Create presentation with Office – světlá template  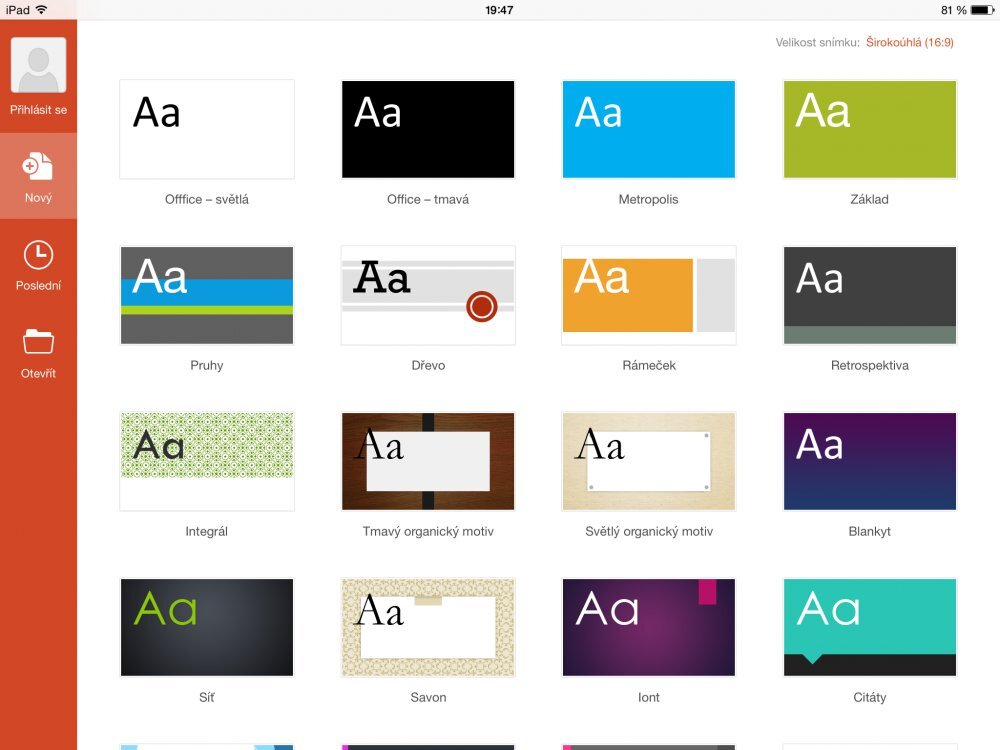pyautogui.click(x=206, y=128)
